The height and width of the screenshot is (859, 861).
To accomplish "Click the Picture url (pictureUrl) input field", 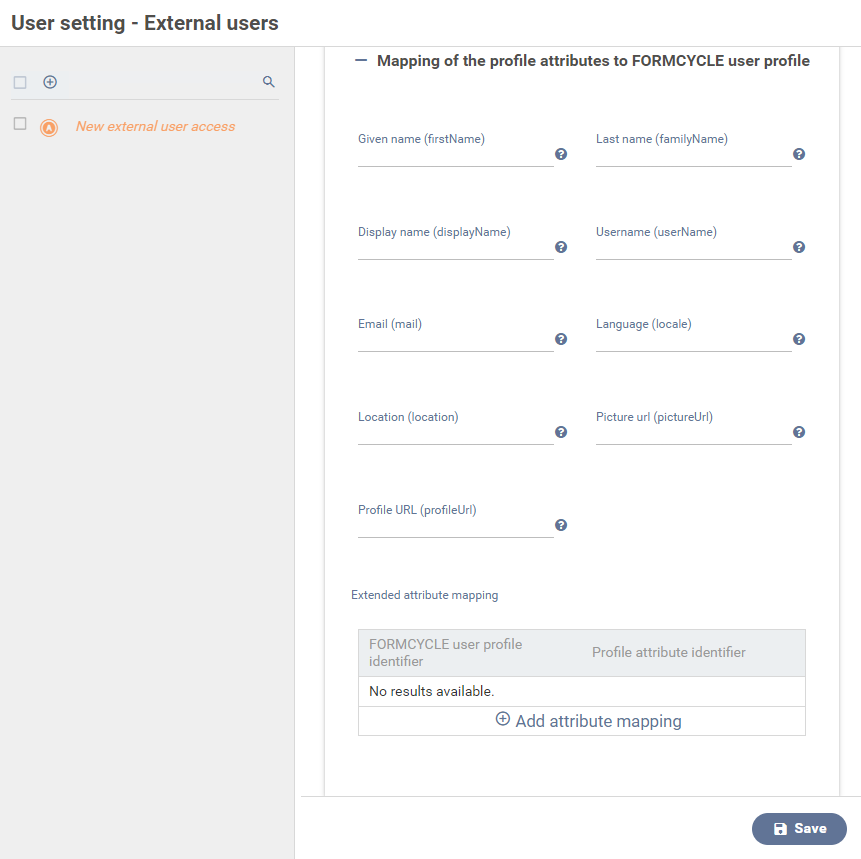I will tap(694, 433).
